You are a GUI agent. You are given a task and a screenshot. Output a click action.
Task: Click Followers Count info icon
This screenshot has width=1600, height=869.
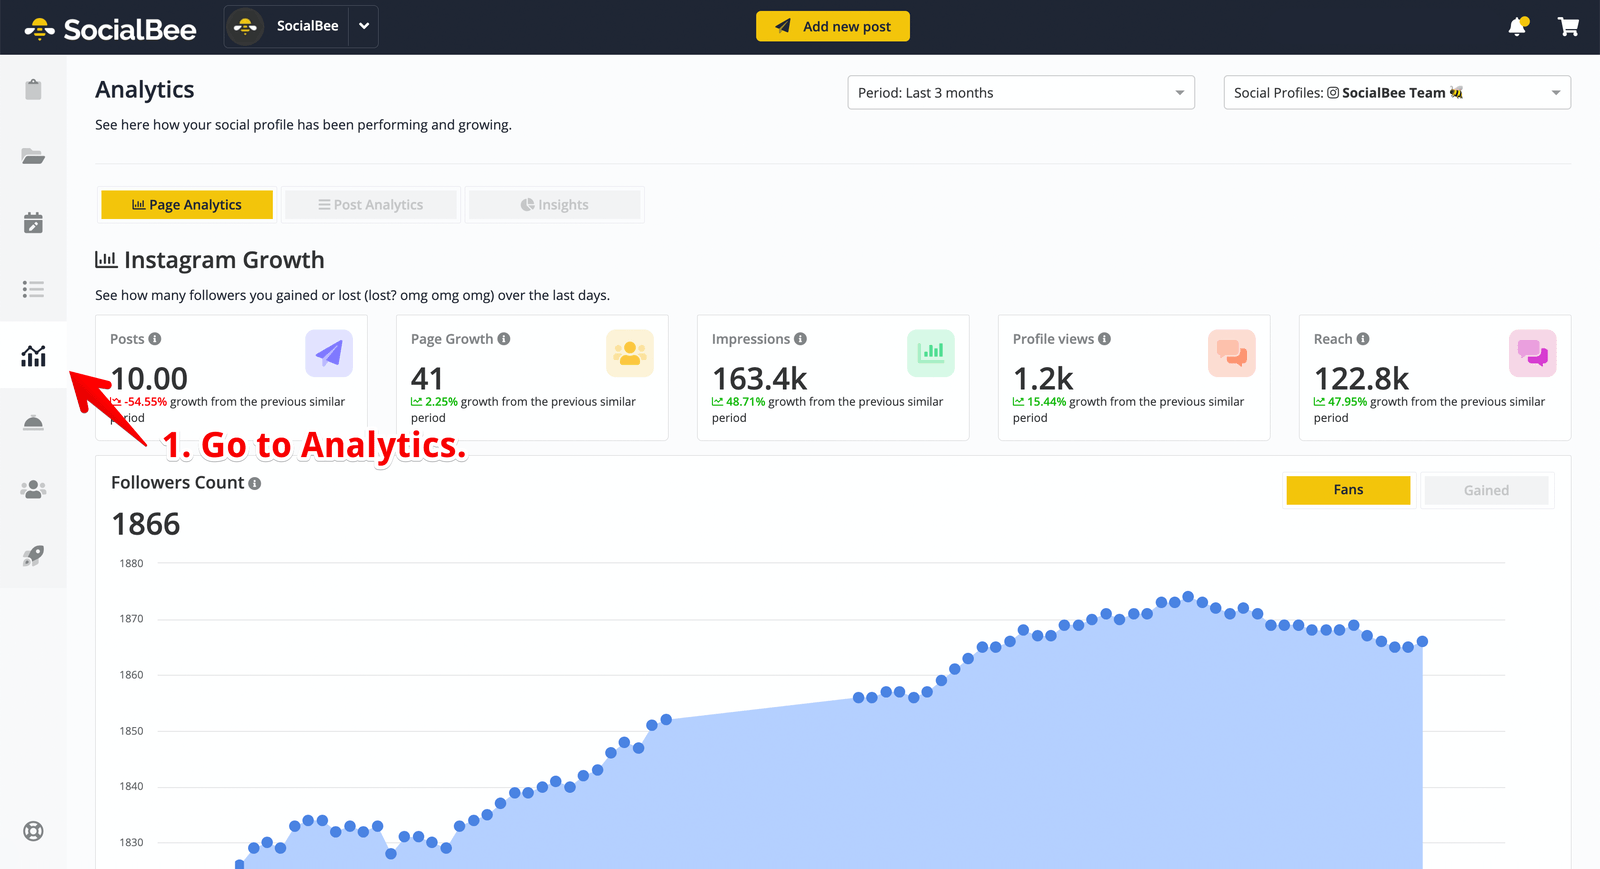(x=255, y=483)
